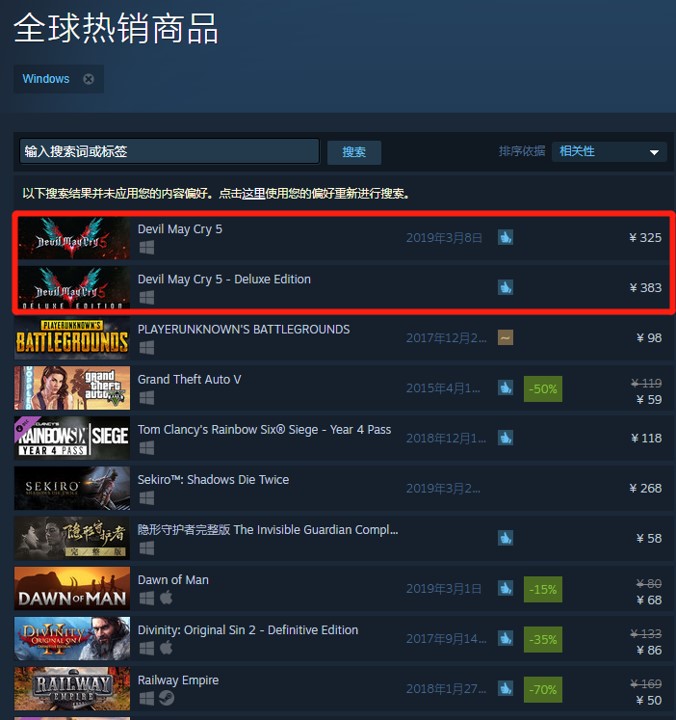The image size is (676, 720).
Task: Focus the search term or tag input field
Action: 169,151
